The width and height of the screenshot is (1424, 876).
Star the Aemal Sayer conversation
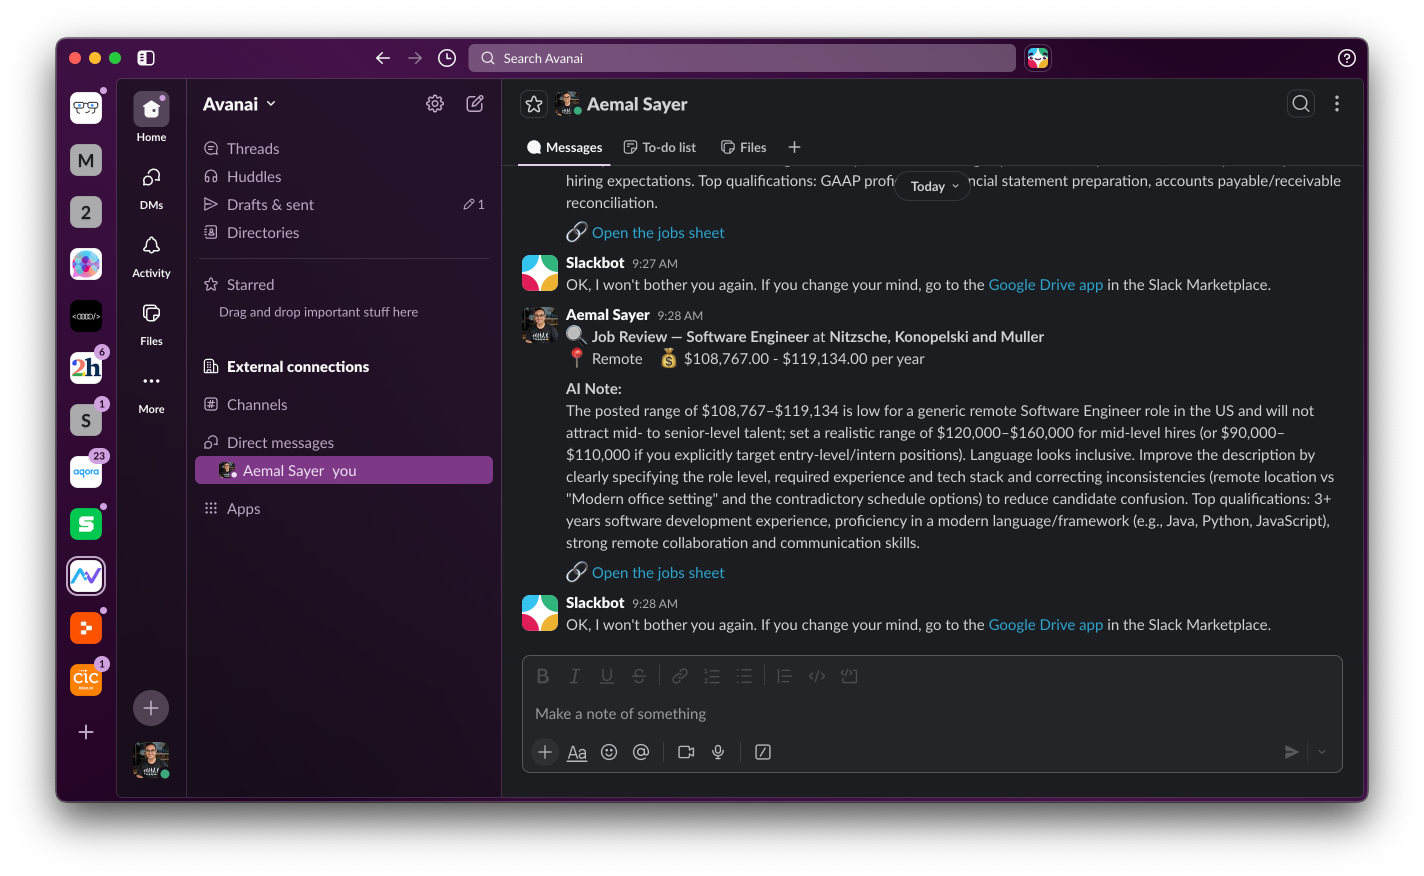point(534,104)
